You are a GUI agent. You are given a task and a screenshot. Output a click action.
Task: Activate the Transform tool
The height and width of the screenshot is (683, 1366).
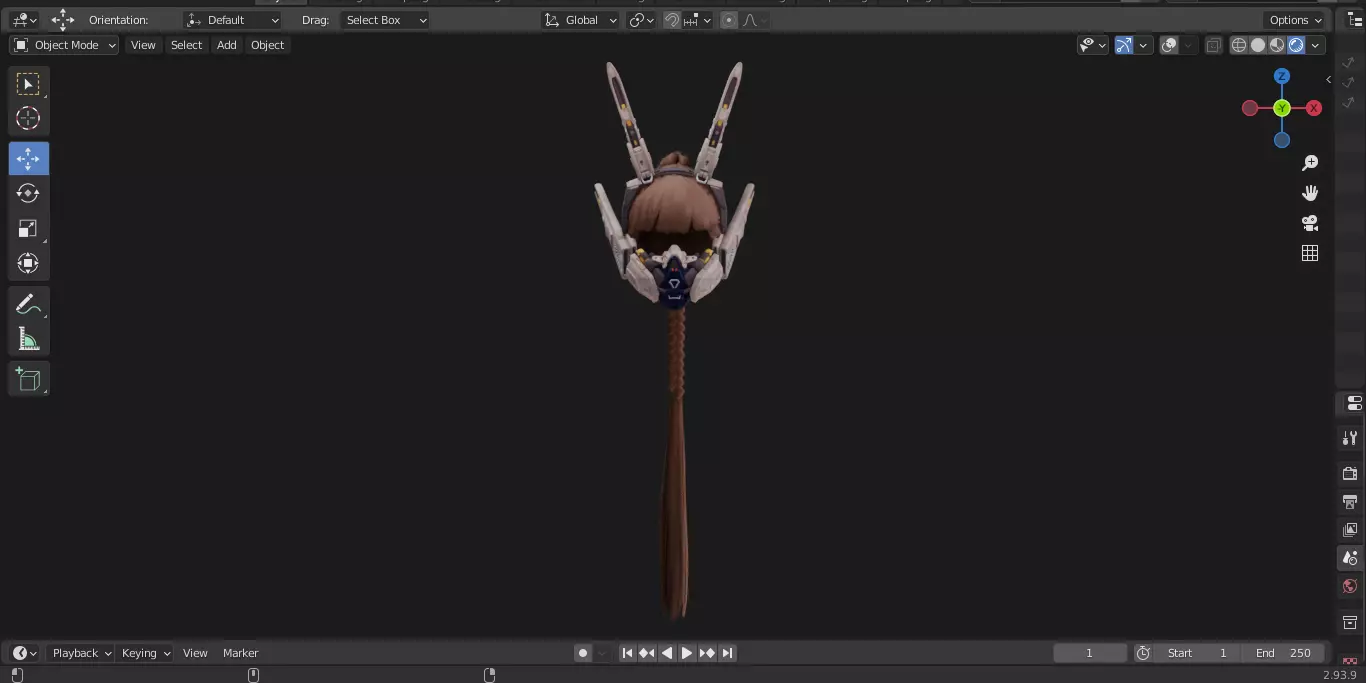point(28,263)
